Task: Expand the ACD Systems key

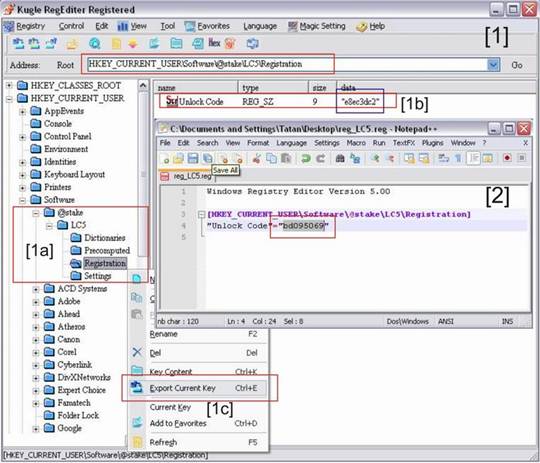Action: 36,289
